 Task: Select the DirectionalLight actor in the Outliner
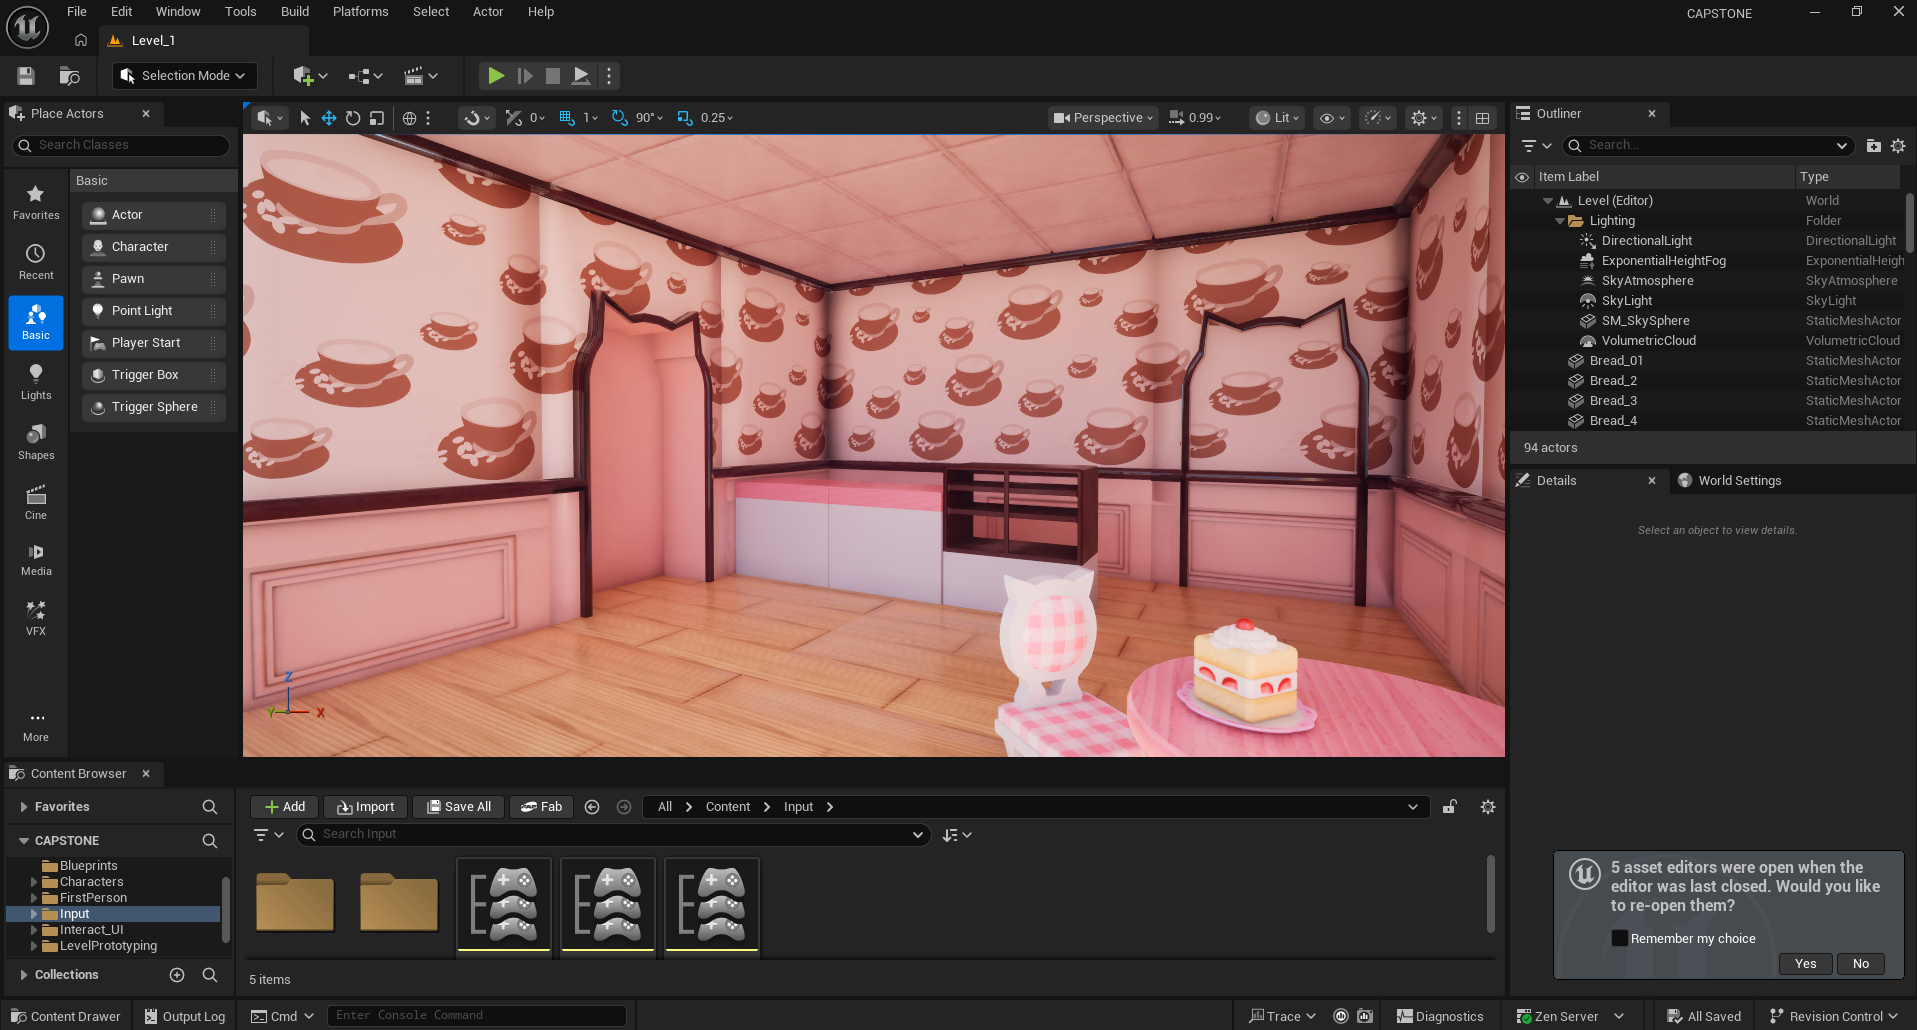click(1646, 241)
